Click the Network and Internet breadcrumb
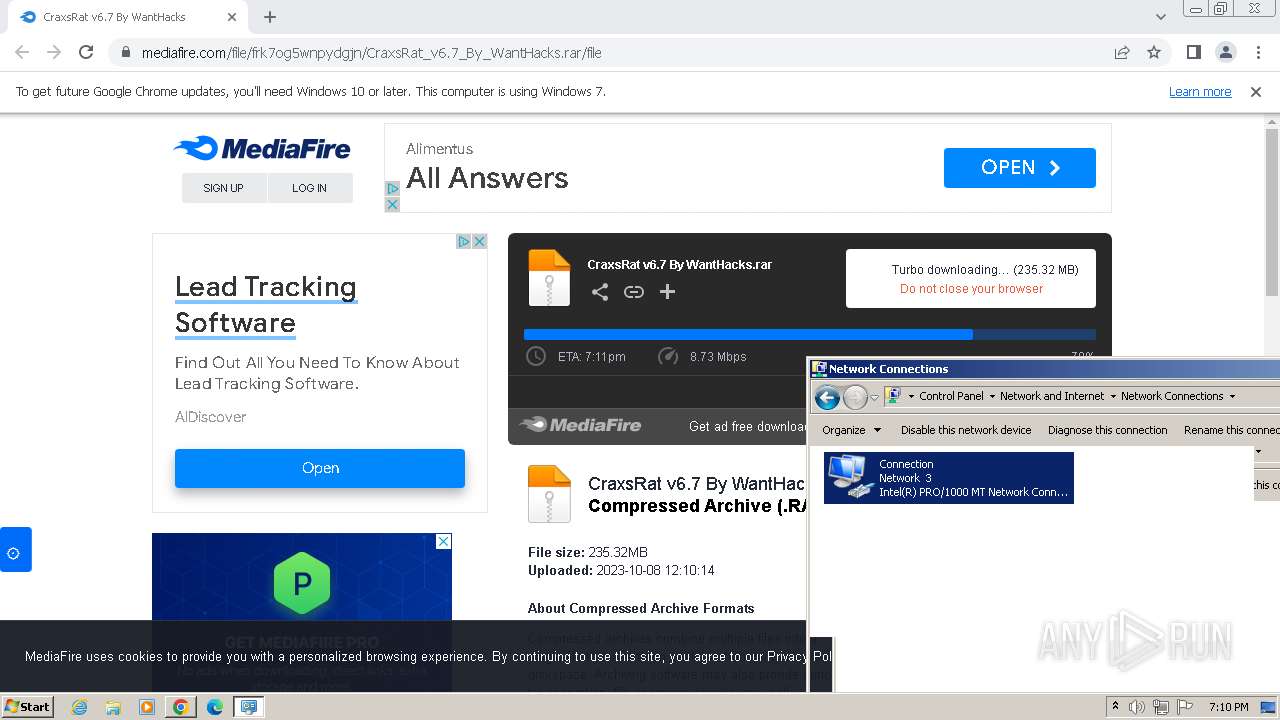 tap(1052, 396)
